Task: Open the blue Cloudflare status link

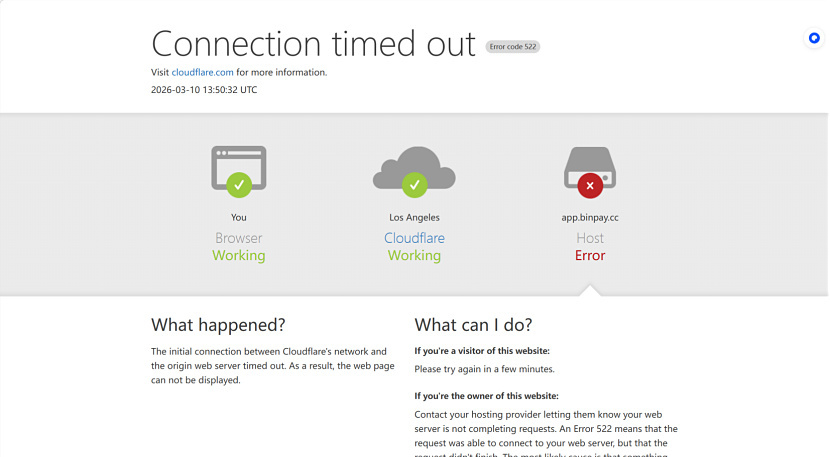Action: pyautogui.click(x=414, y=238)
